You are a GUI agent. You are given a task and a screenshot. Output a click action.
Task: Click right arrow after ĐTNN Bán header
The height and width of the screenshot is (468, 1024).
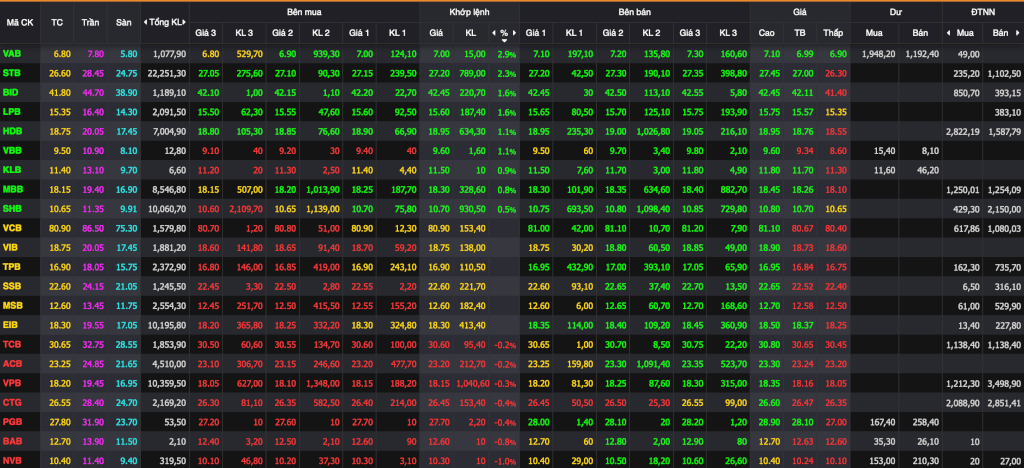1019,33
